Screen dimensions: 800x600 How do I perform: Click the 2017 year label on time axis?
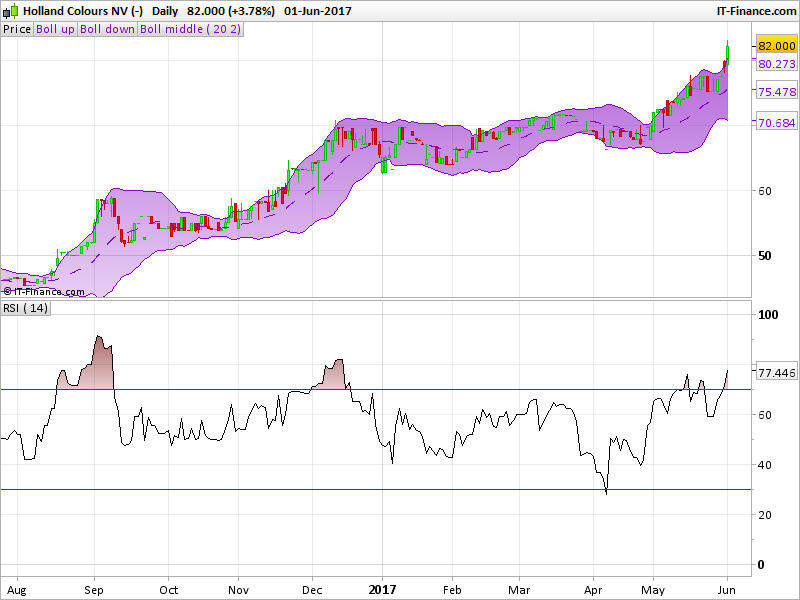tap(382, 590)
